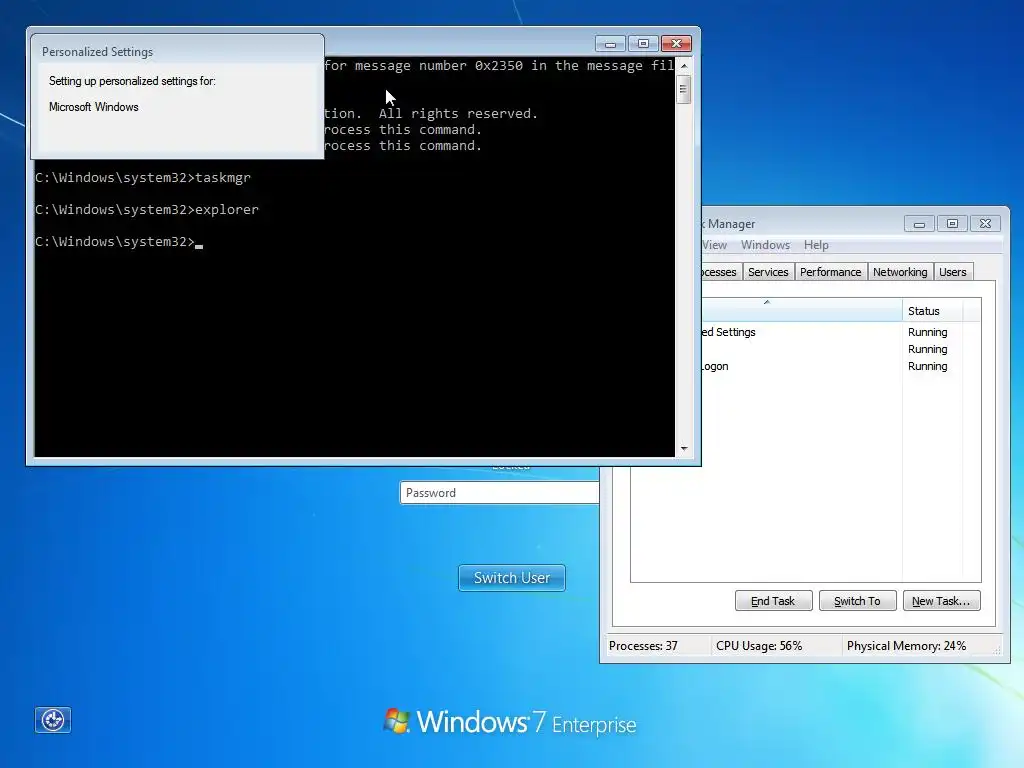The height and width of the screenshot is (768, 1024).
Task: Click the 'Processes: 37' status bar entry
Action: point(643,646)
